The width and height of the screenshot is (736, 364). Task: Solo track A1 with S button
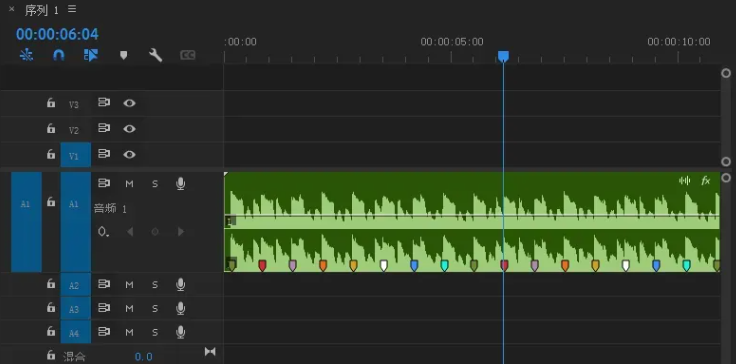(x=155, y=184)
